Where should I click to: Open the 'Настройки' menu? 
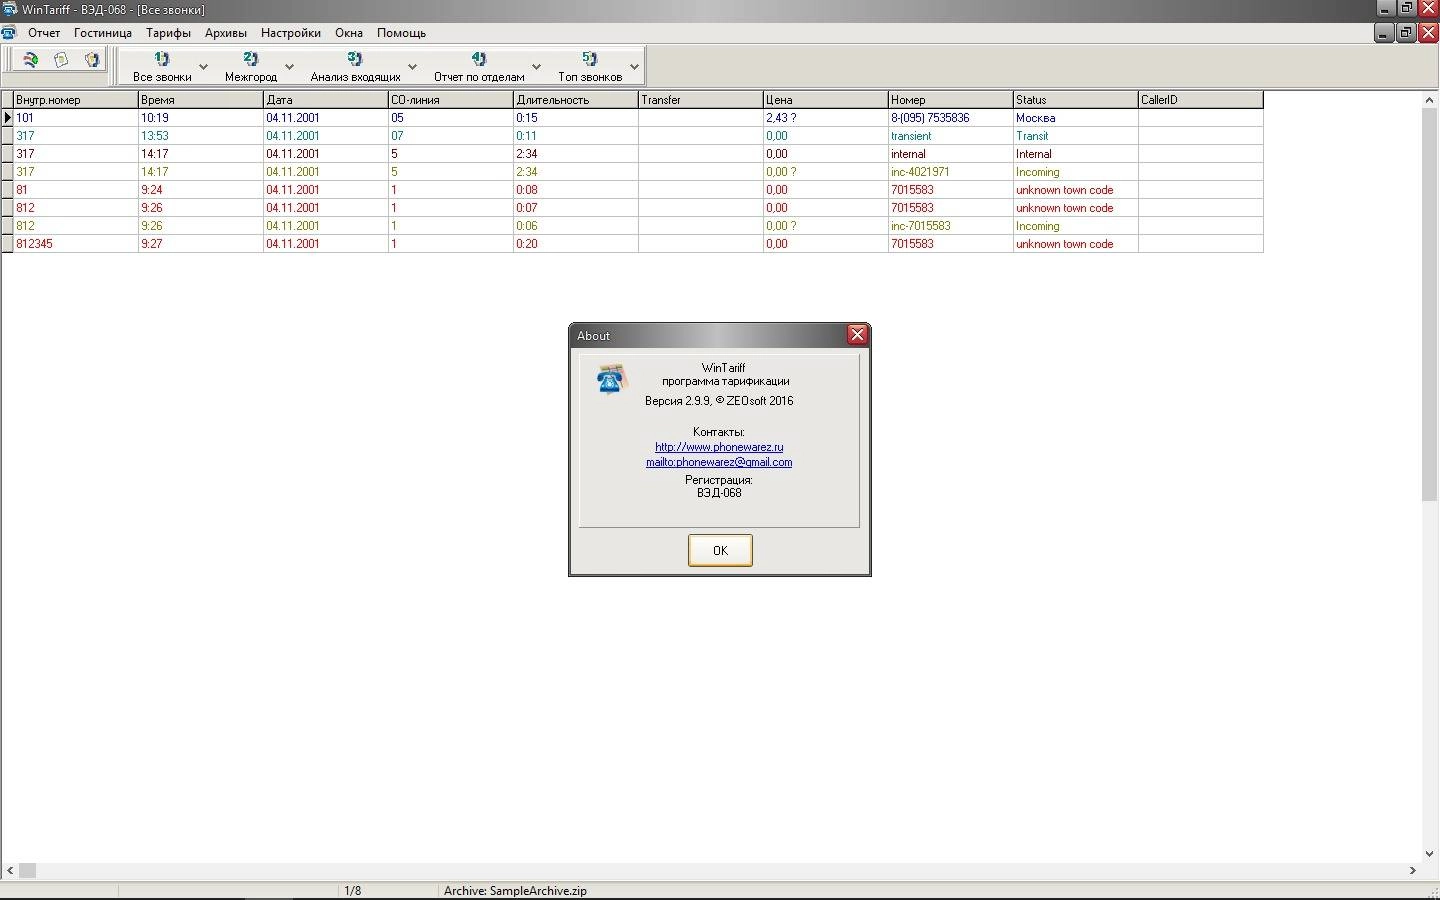[291, 33]
